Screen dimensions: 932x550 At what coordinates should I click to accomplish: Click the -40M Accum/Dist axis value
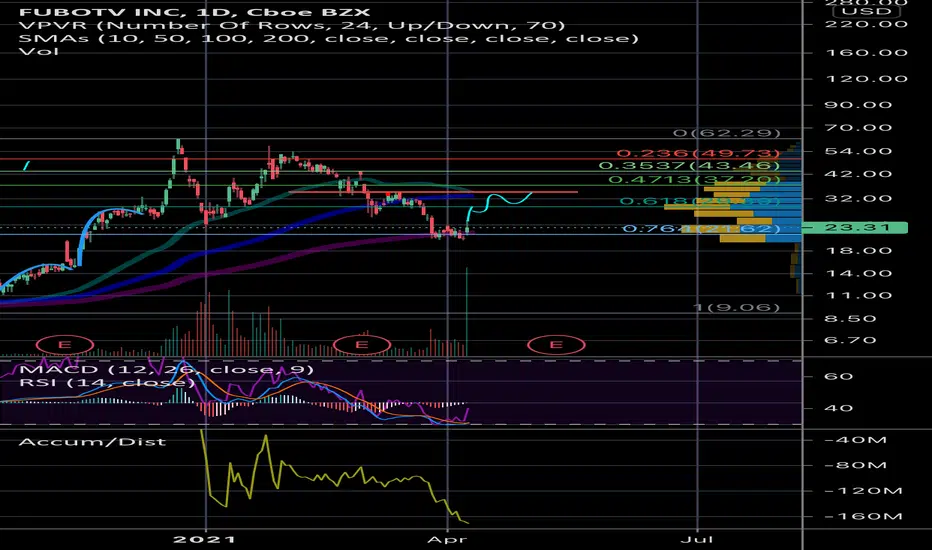855,440
